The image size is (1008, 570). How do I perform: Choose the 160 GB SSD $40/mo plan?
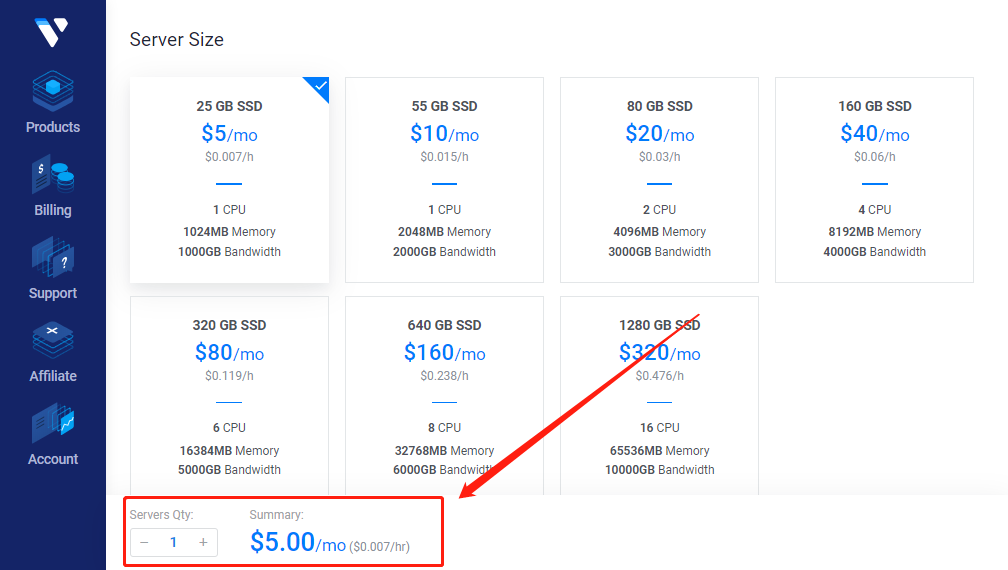(x=874, y=180)
